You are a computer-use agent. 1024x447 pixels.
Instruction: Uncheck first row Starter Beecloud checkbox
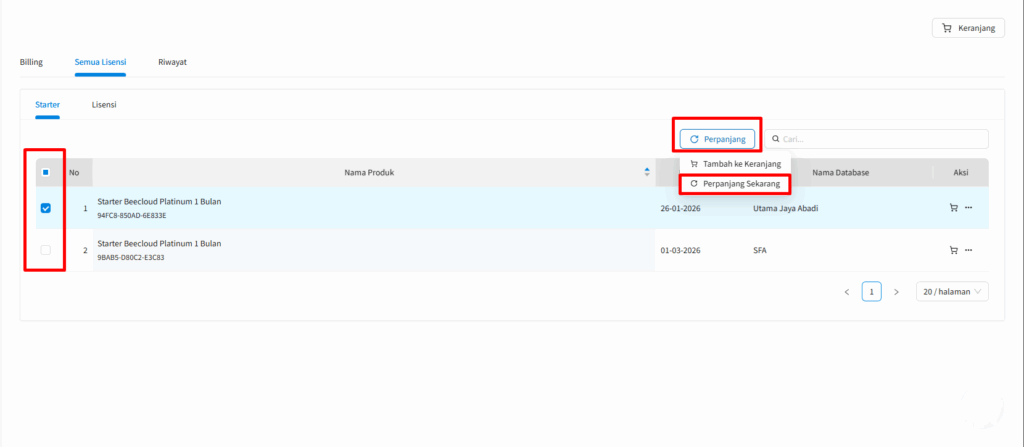click(45, 208)
